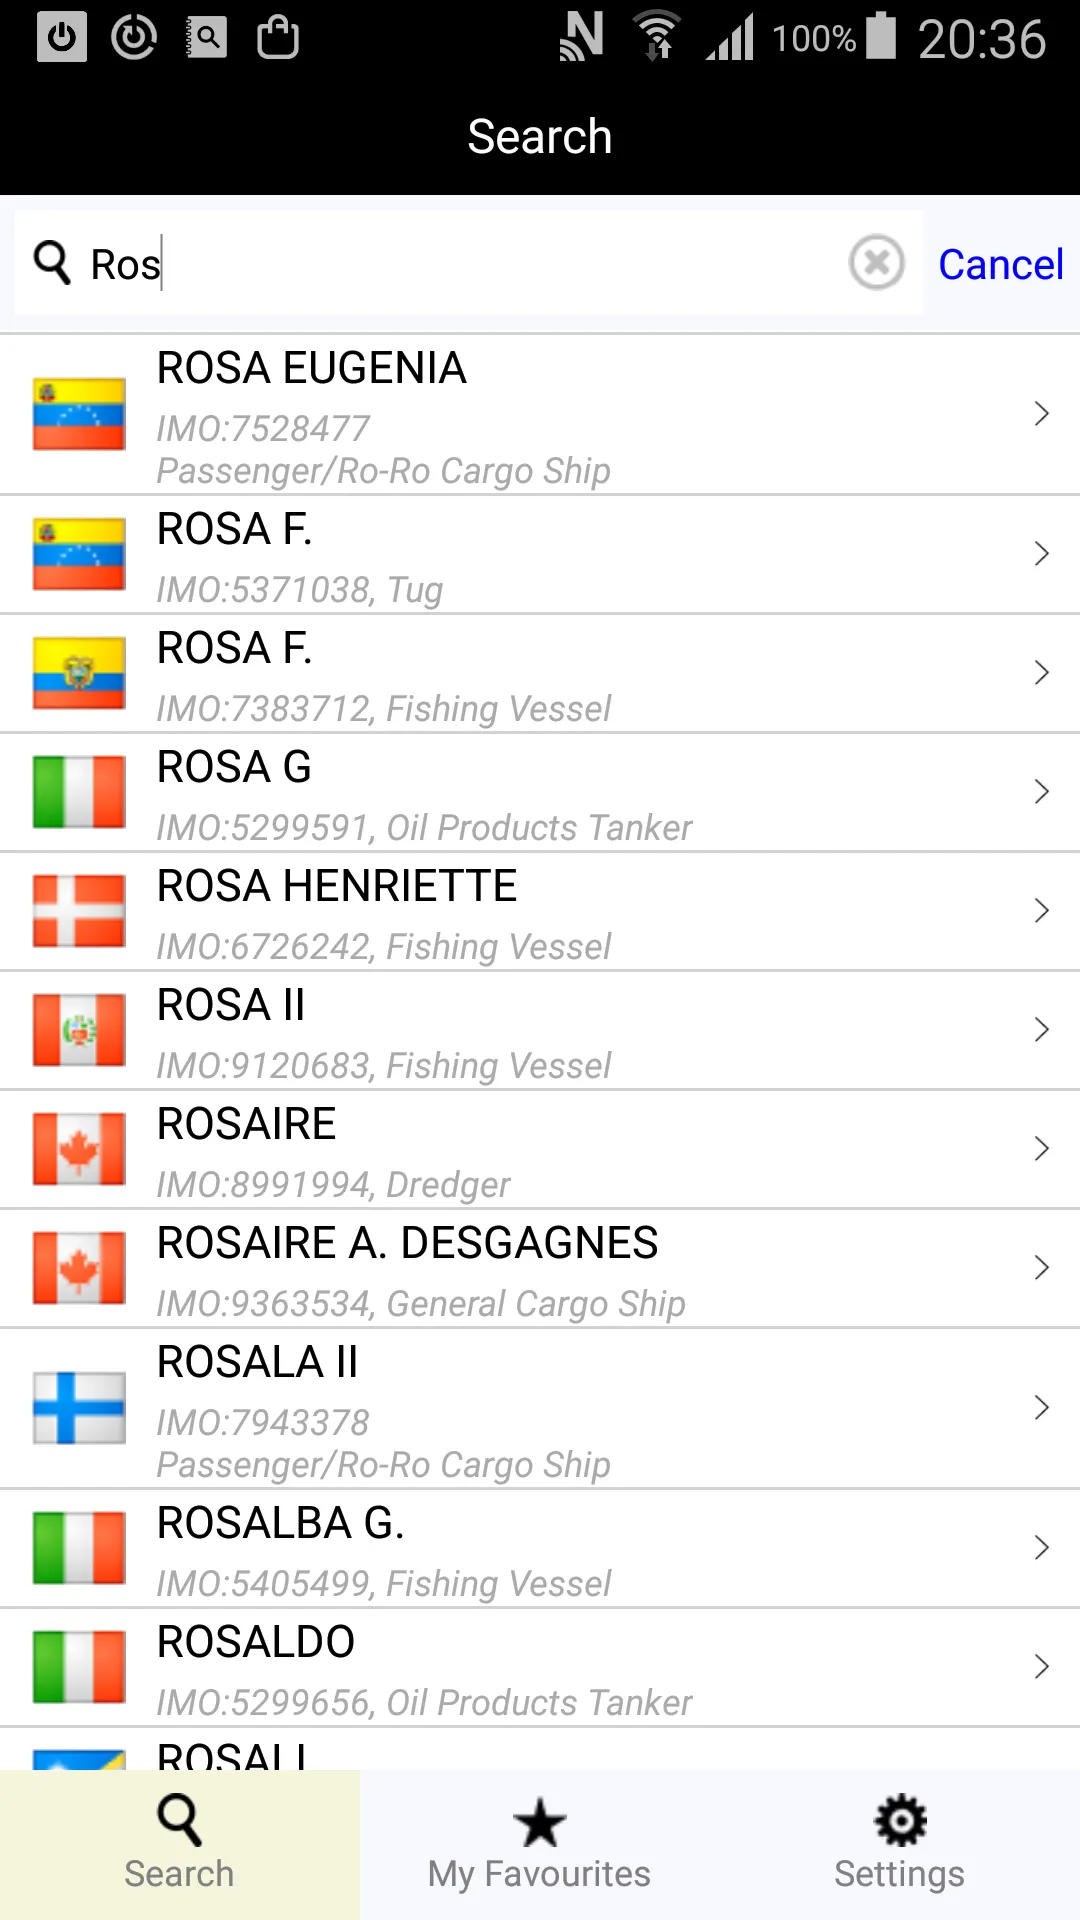Tap the magnifier icon in search field

coord(52,263)
